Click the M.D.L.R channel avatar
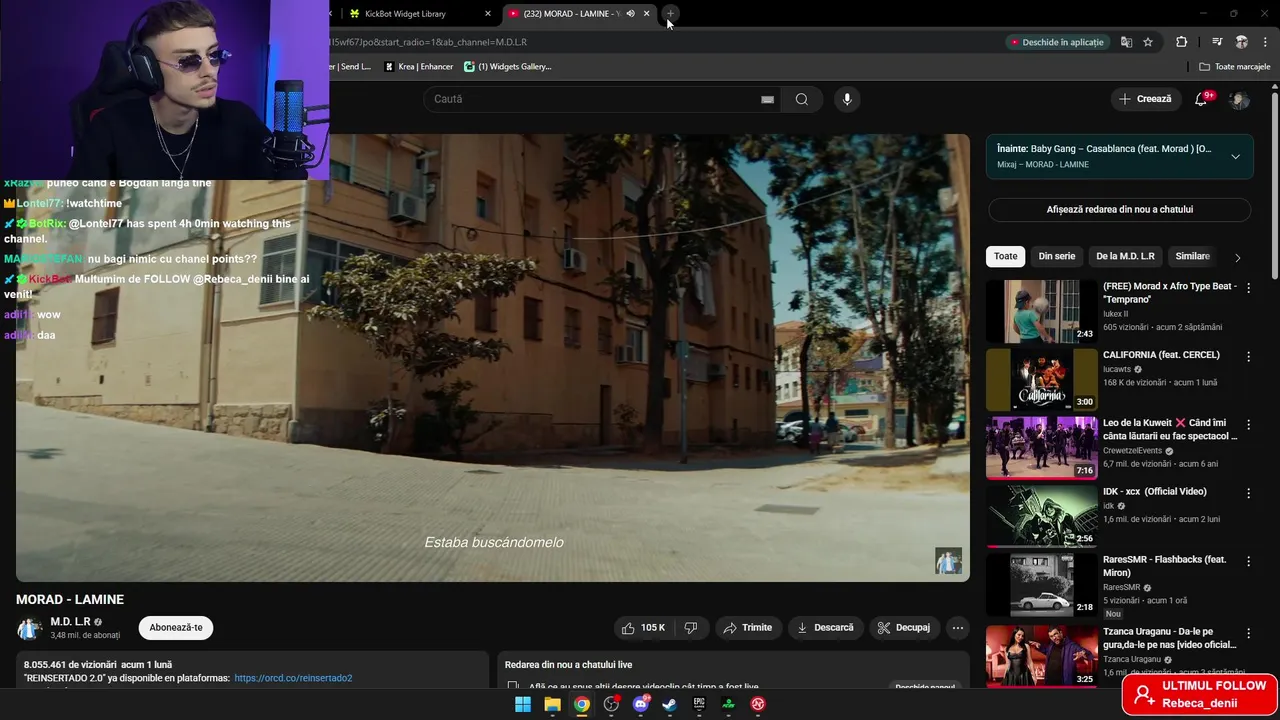Image resolution: width=1280 pixels, height=720 pixels. tap(29, 628)
